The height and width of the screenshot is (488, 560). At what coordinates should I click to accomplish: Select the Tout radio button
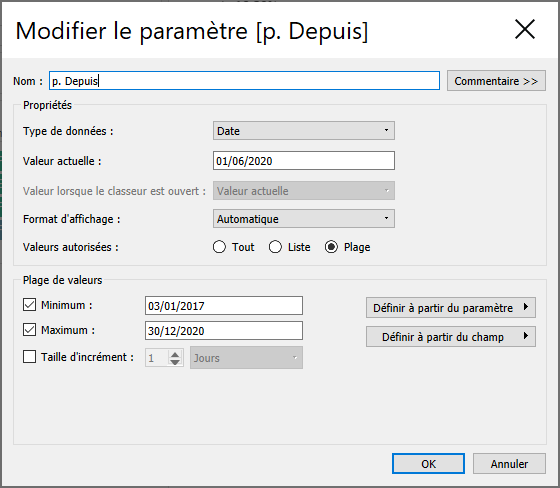[x=219, y=247]
